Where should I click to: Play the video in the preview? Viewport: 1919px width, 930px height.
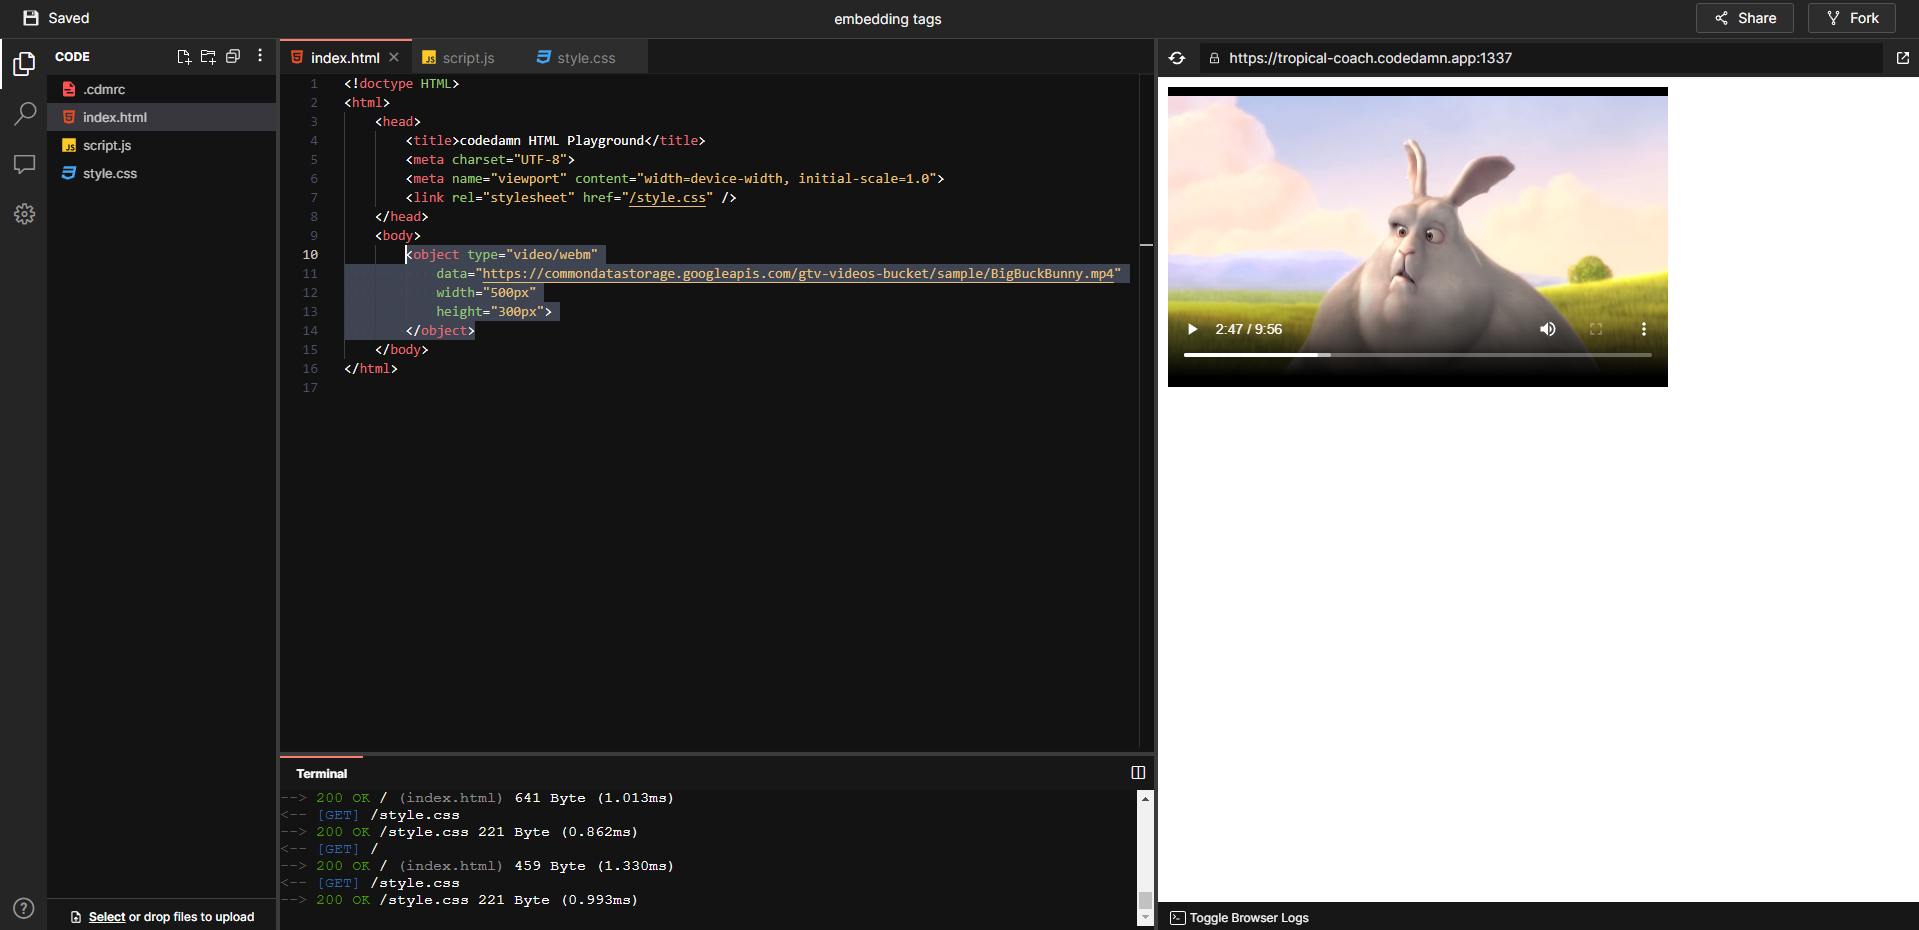click(1191, 329)
